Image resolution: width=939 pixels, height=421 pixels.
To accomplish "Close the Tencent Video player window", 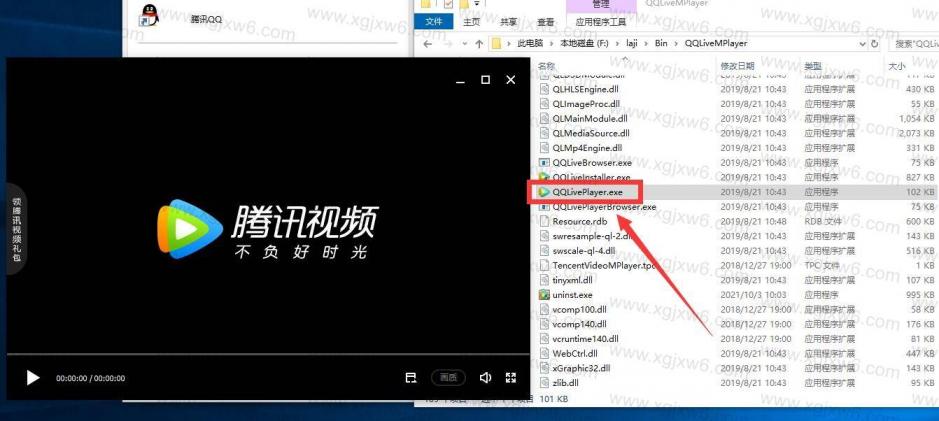I will point(511,80).
